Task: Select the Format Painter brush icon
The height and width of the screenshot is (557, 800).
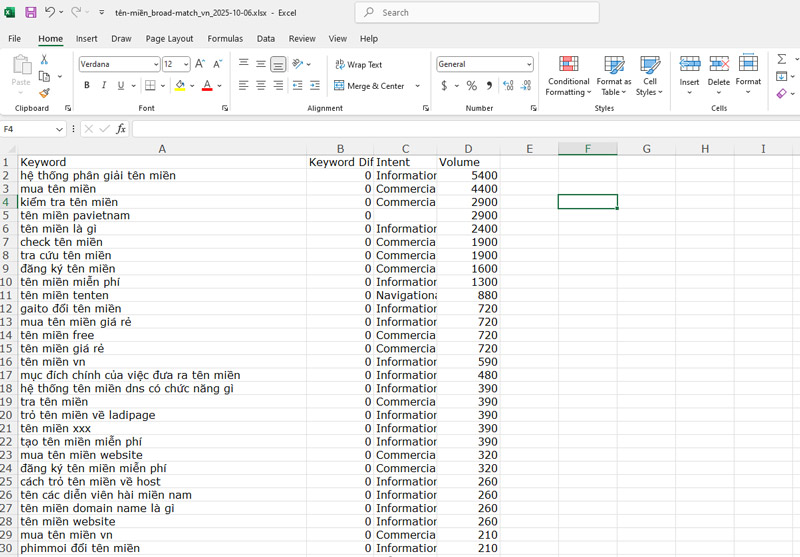Action: click(x=44, y=93)
